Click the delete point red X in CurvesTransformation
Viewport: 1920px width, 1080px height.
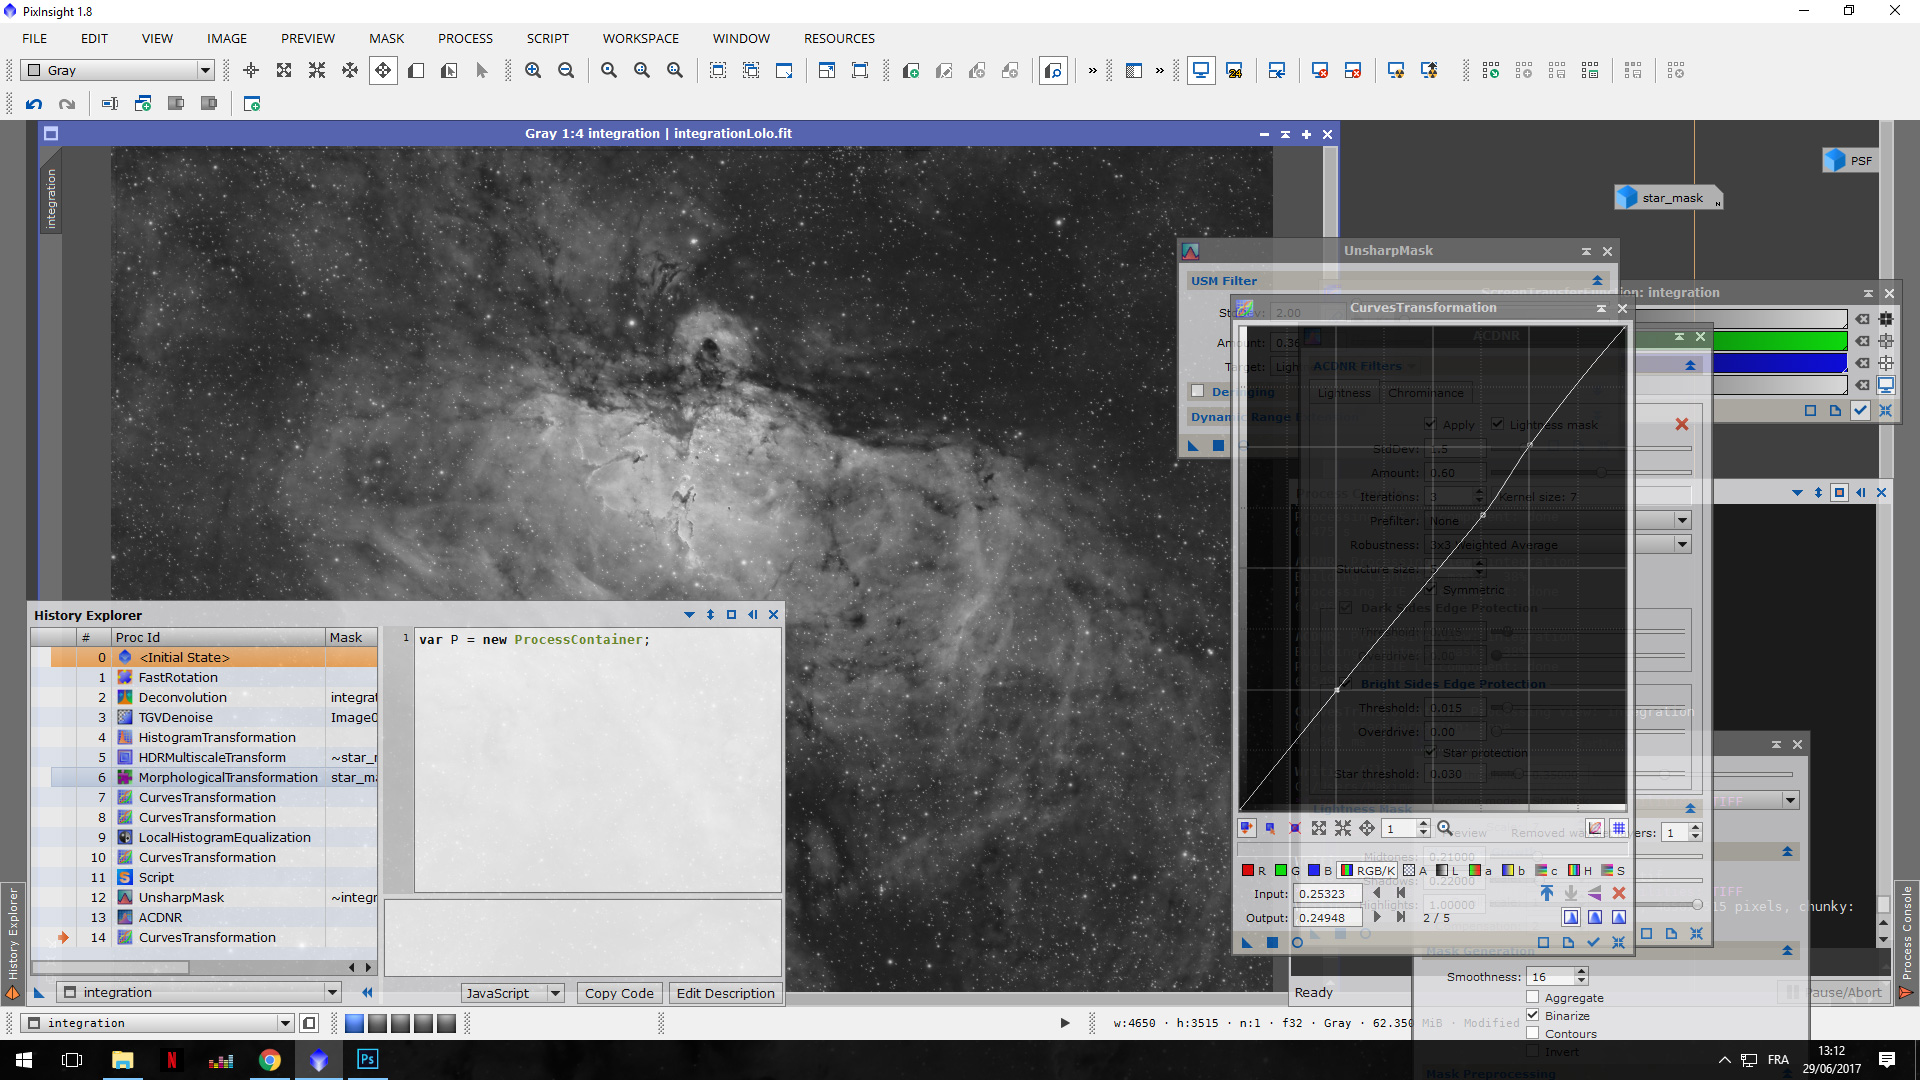(x=1619, y=893)
